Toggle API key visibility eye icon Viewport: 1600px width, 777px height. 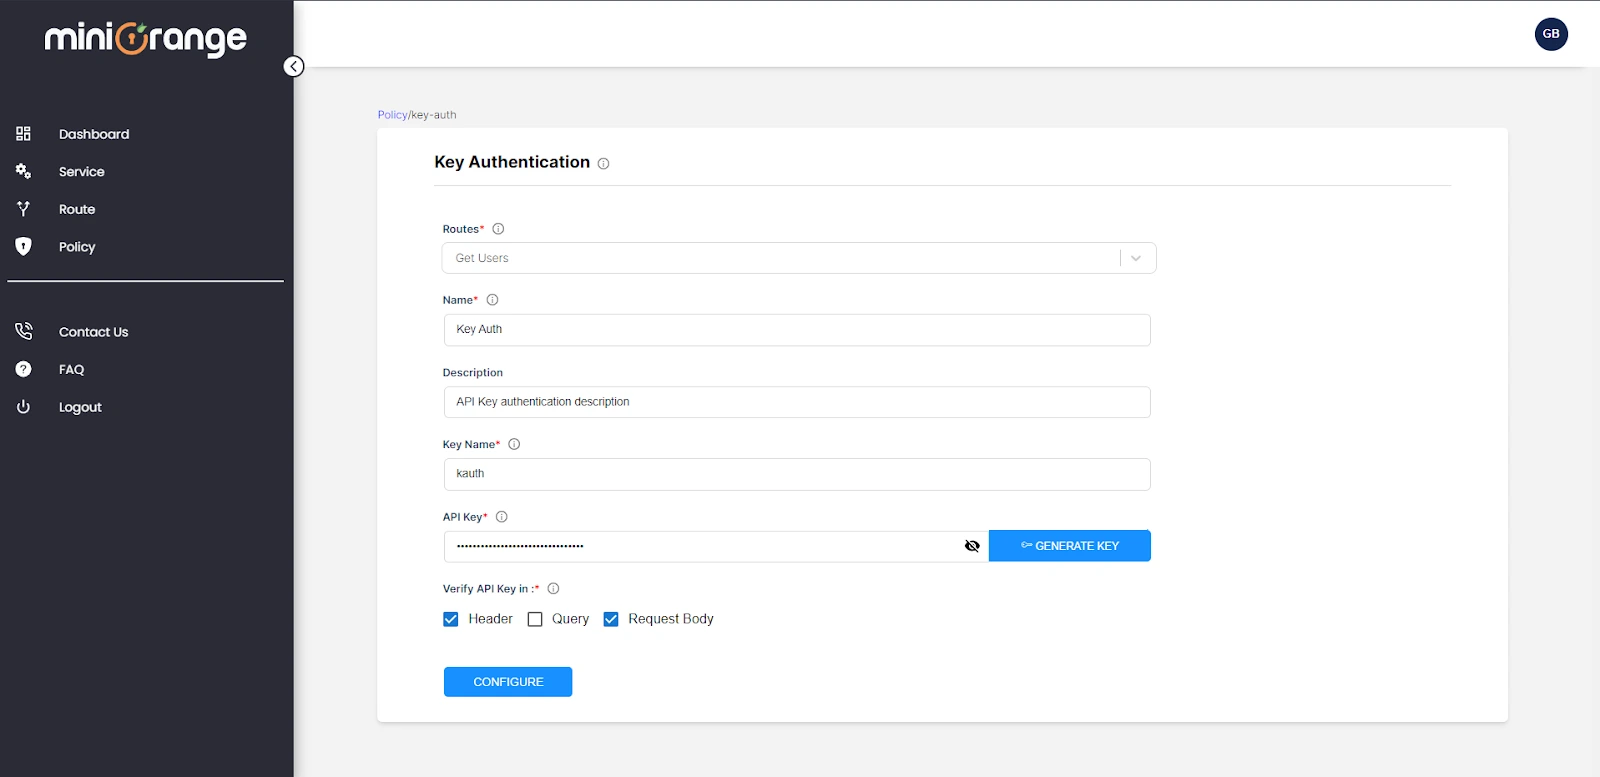coord(971,546)
